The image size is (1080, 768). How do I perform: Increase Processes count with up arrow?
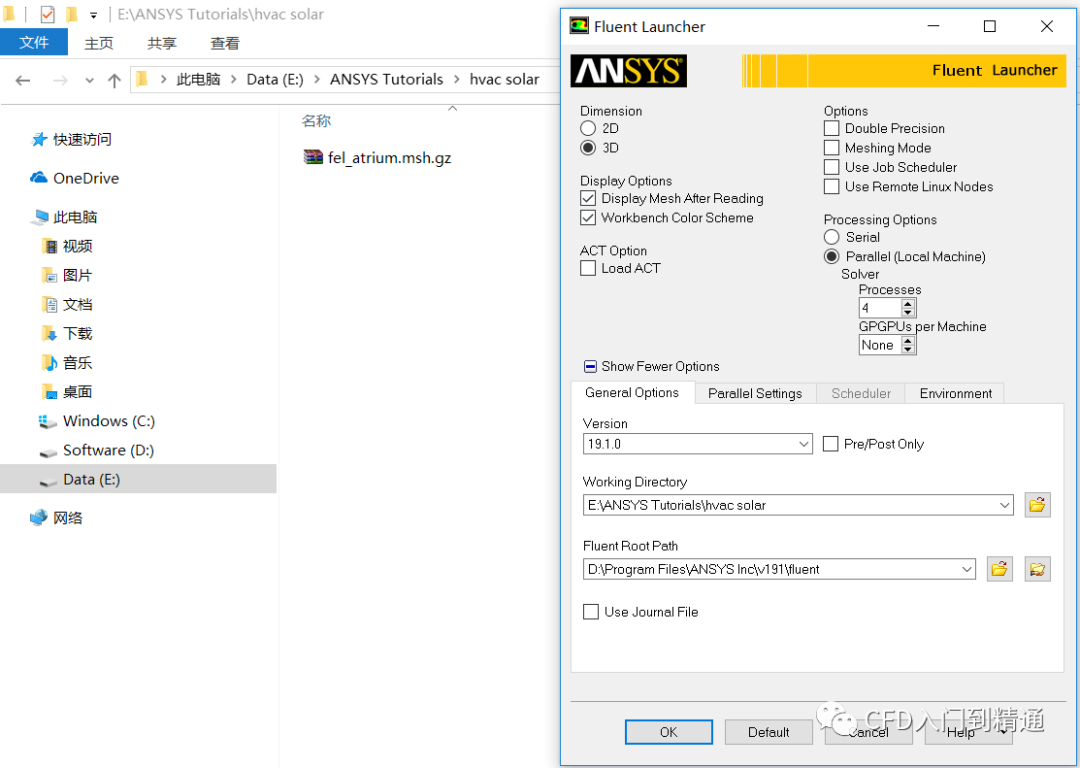coord(908,304)
